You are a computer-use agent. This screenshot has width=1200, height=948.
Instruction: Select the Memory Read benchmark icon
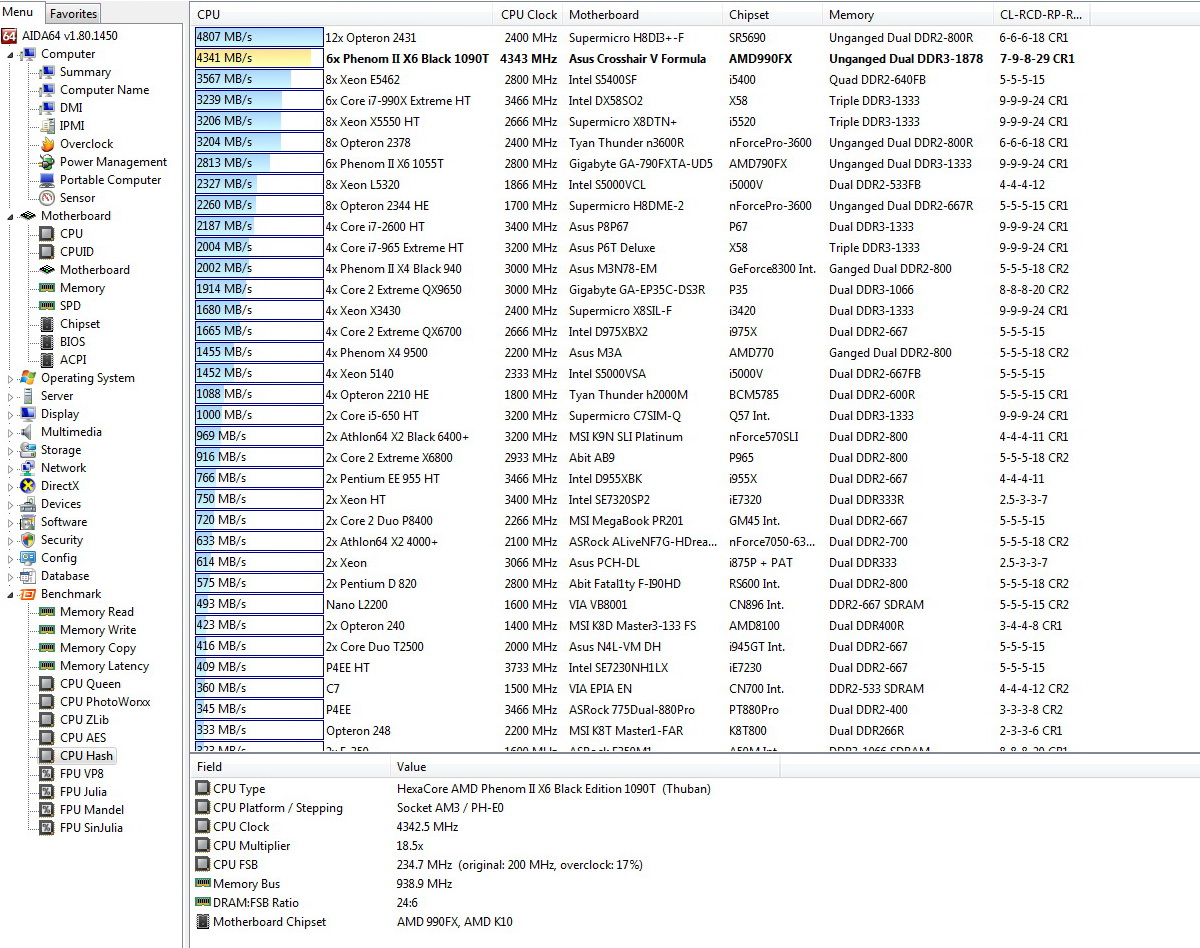[47, 612]
